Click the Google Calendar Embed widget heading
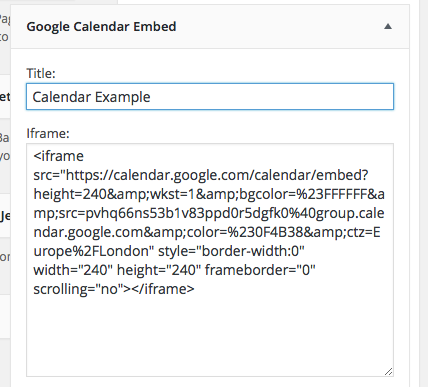Screen dimensions: 428x387 click(101, 27)
